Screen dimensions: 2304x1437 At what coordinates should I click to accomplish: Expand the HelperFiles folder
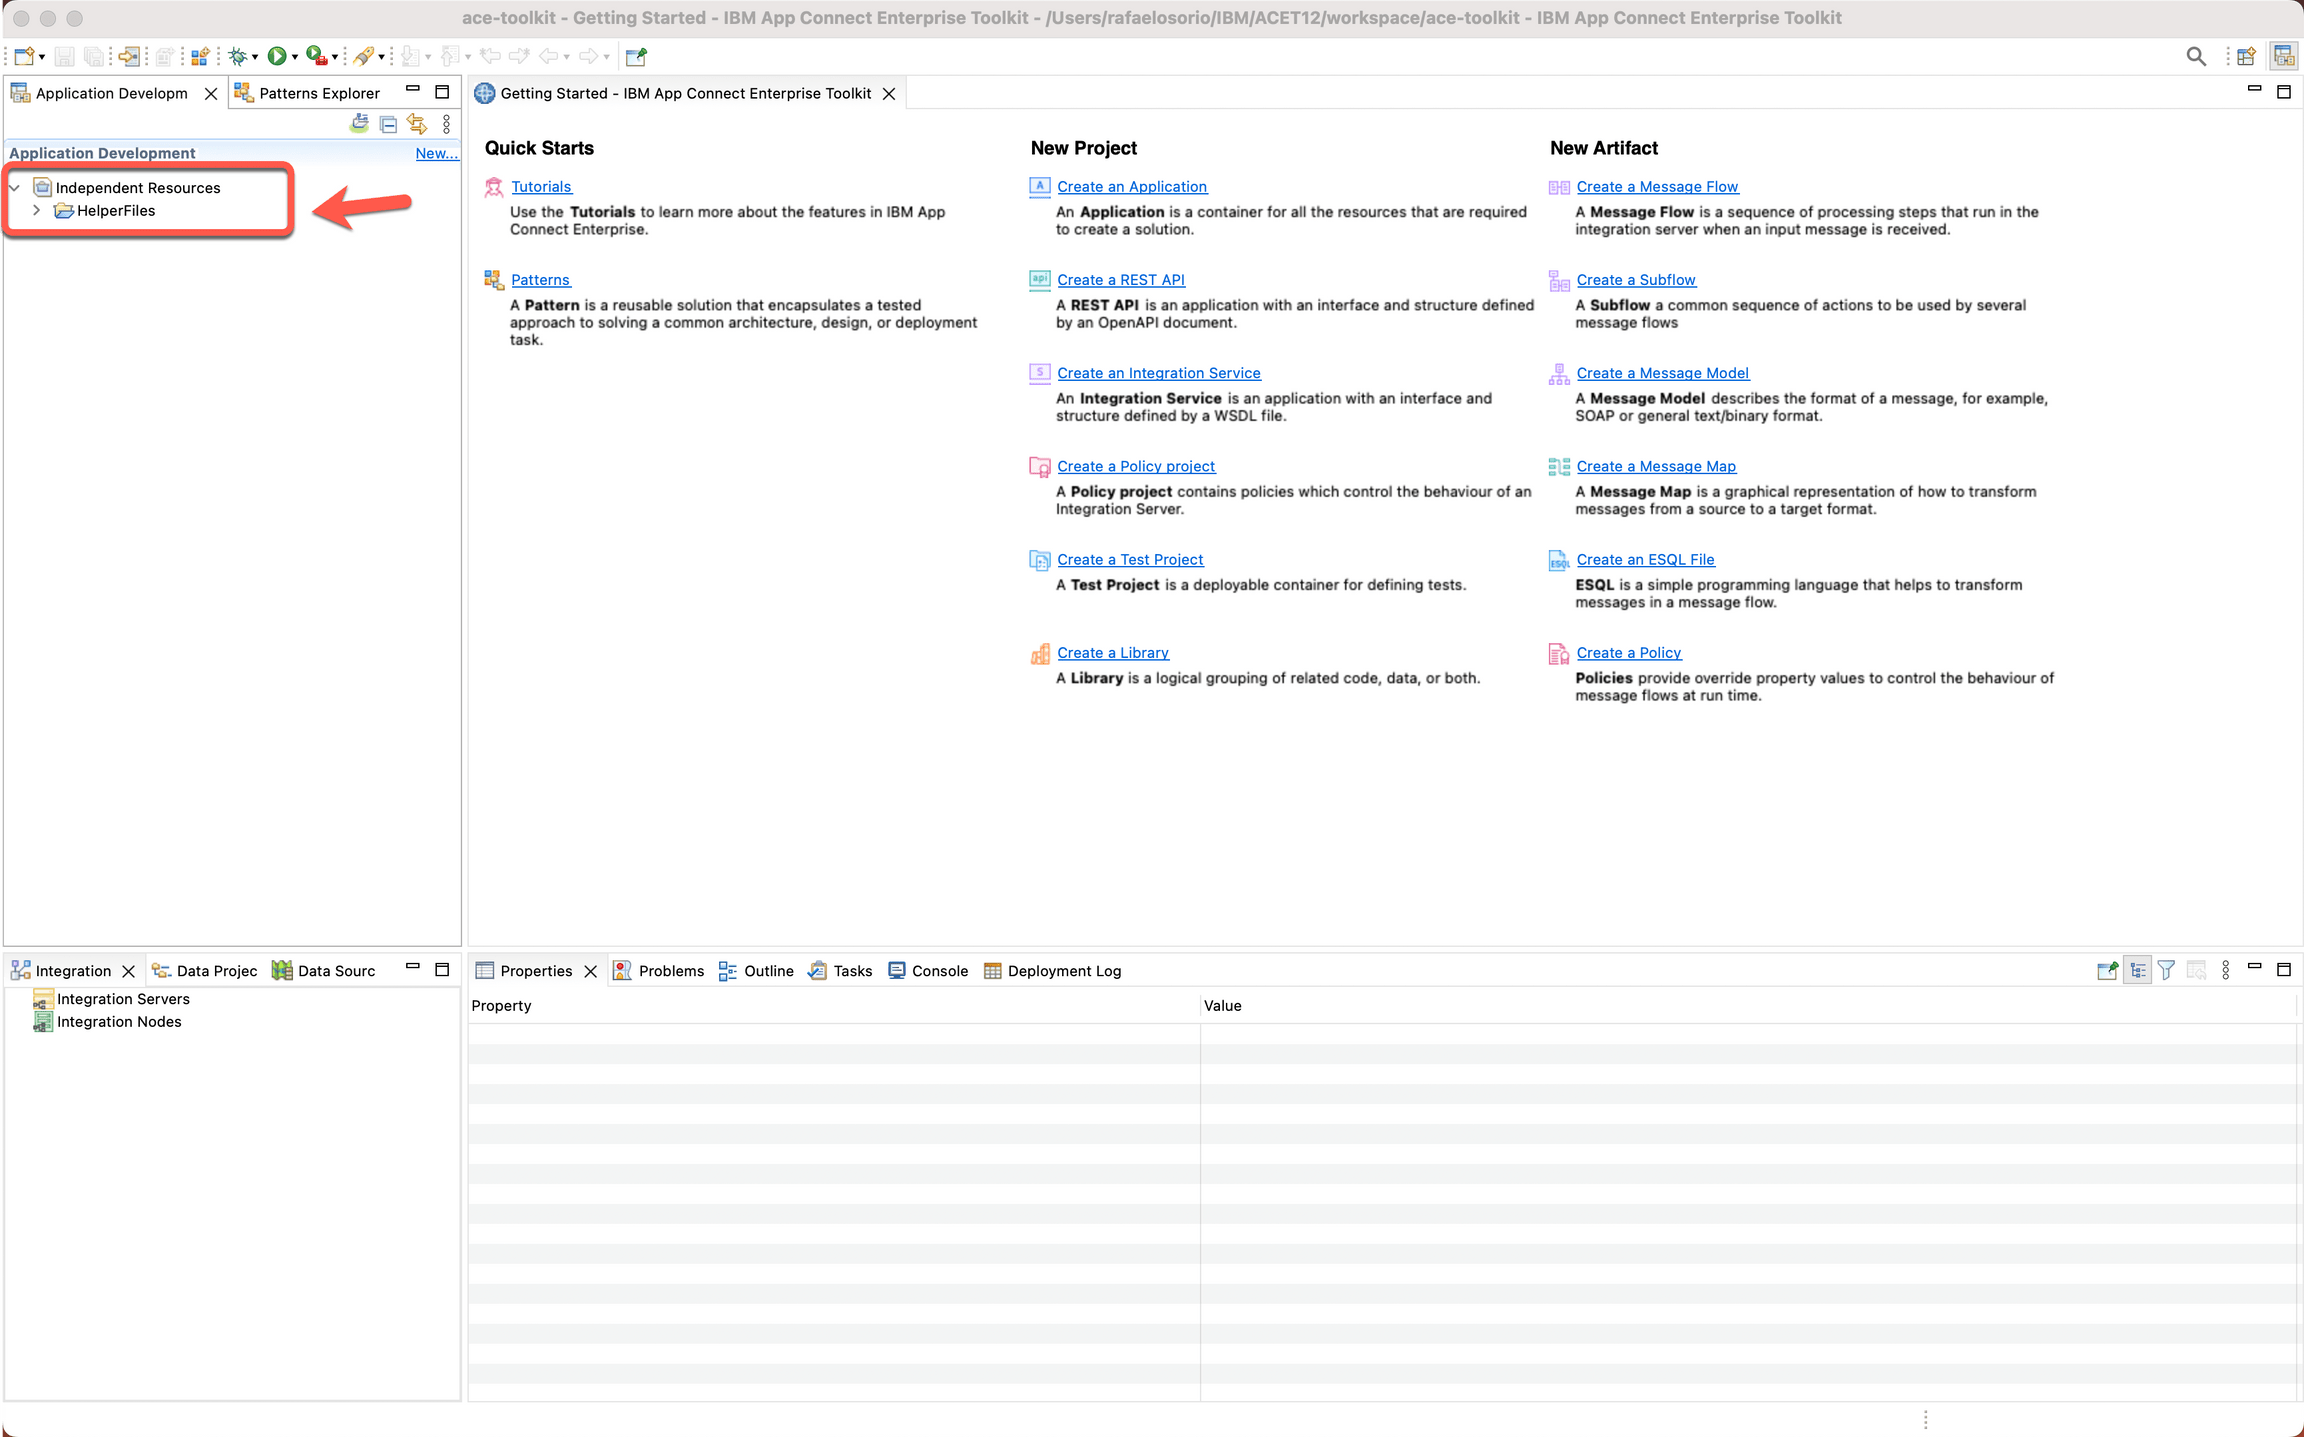[37, 211]
